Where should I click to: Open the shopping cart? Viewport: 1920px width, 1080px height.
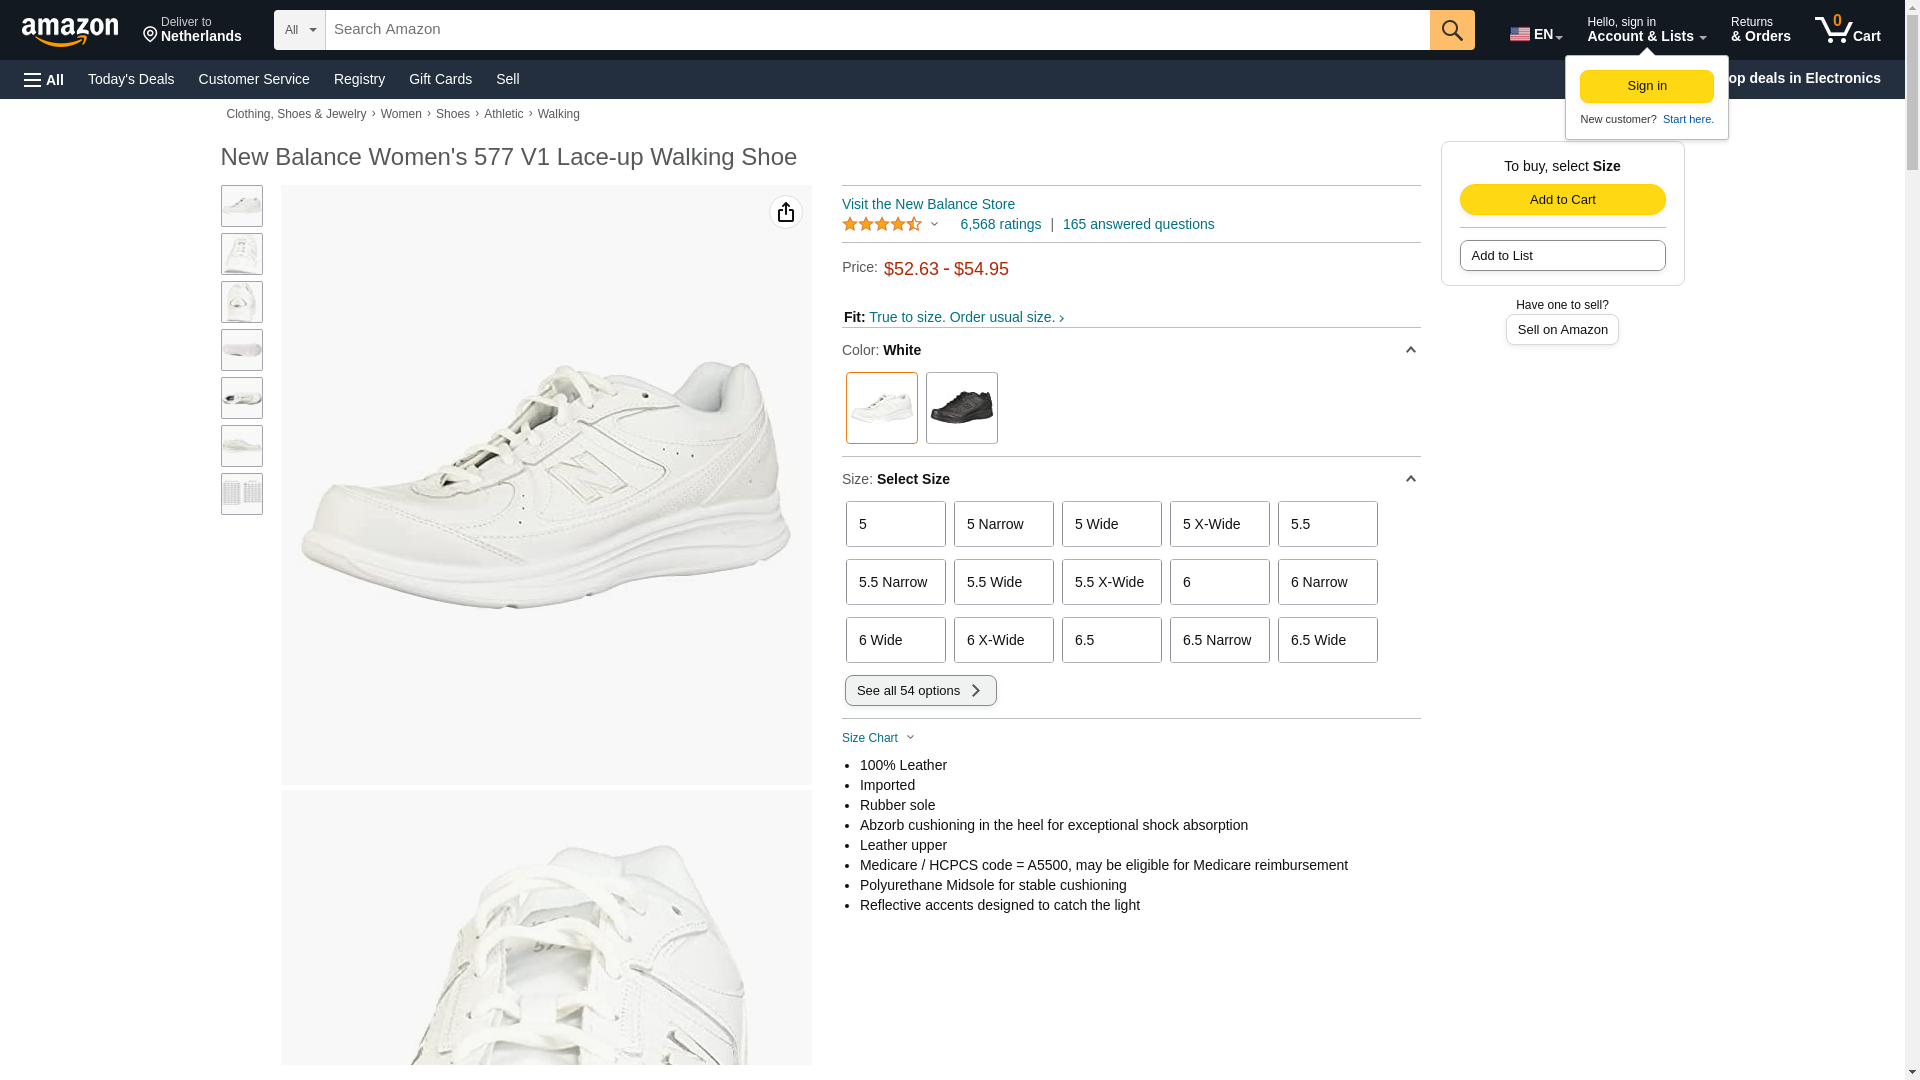1847,30
